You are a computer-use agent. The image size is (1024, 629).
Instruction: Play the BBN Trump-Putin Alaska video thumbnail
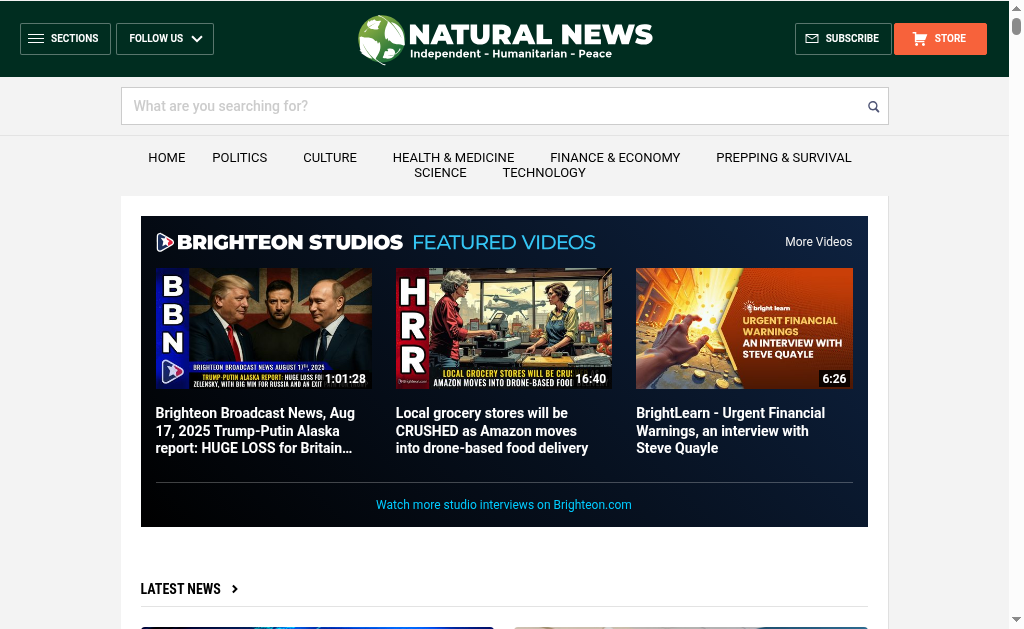tap(264, 328)
